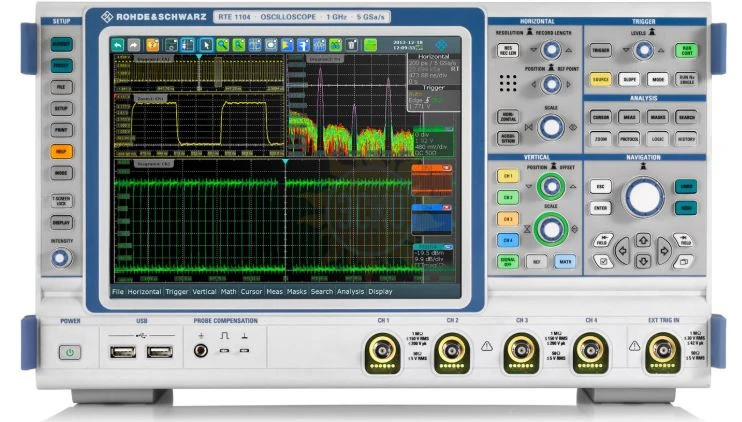Push the Field previous navigation key
The width and height of the screenshot is (742, 422).
tap(602, 240)
